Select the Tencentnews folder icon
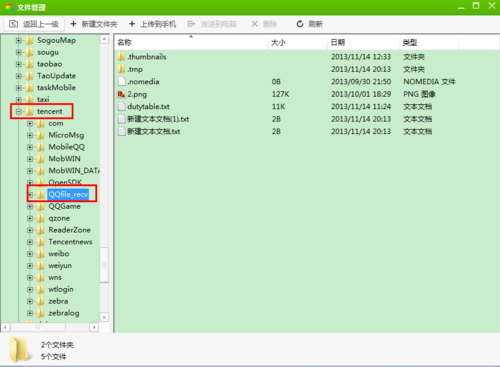 41,242
